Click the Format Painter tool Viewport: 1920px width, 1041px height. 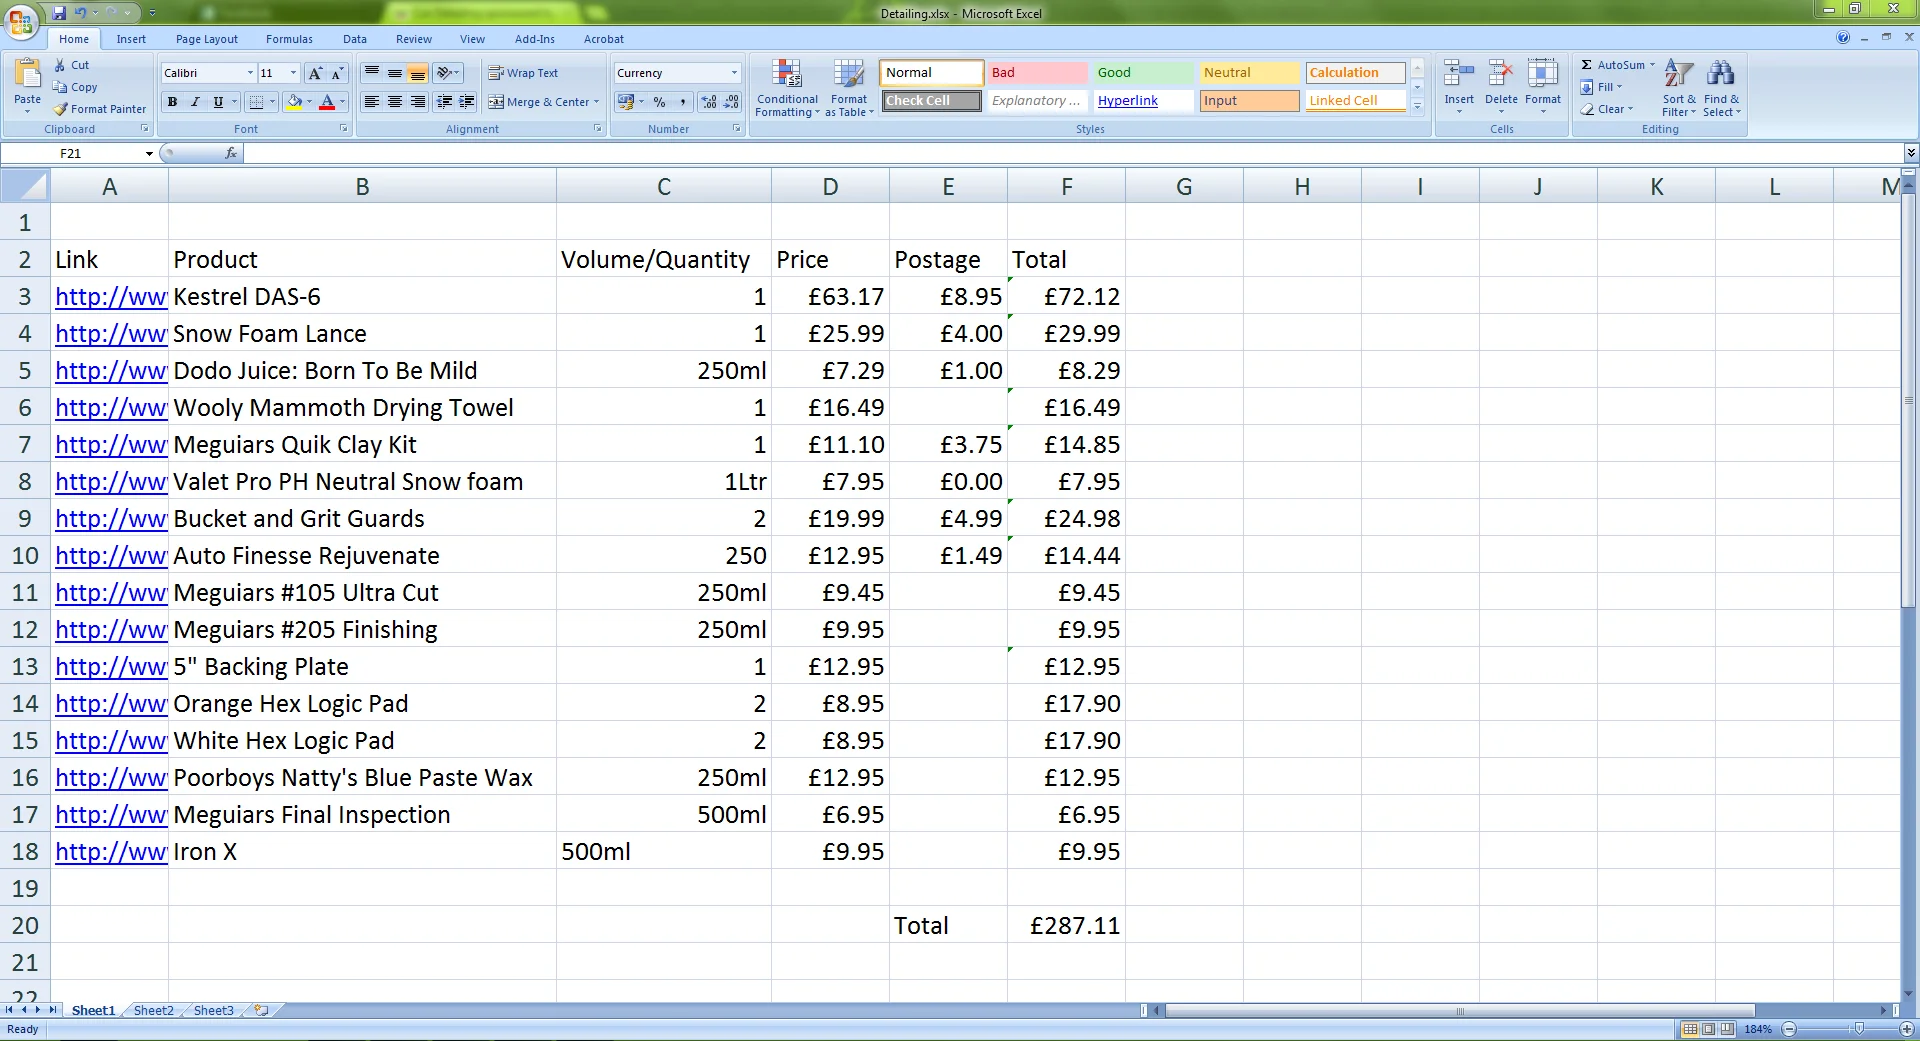pos(100,109)
